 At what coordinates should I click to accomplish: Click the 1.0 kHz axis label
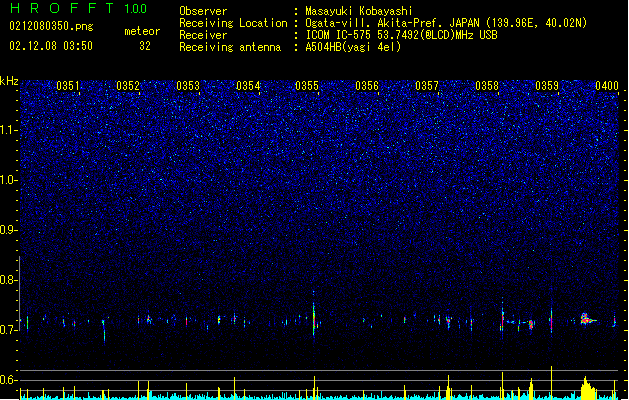(x=9, y=180)
